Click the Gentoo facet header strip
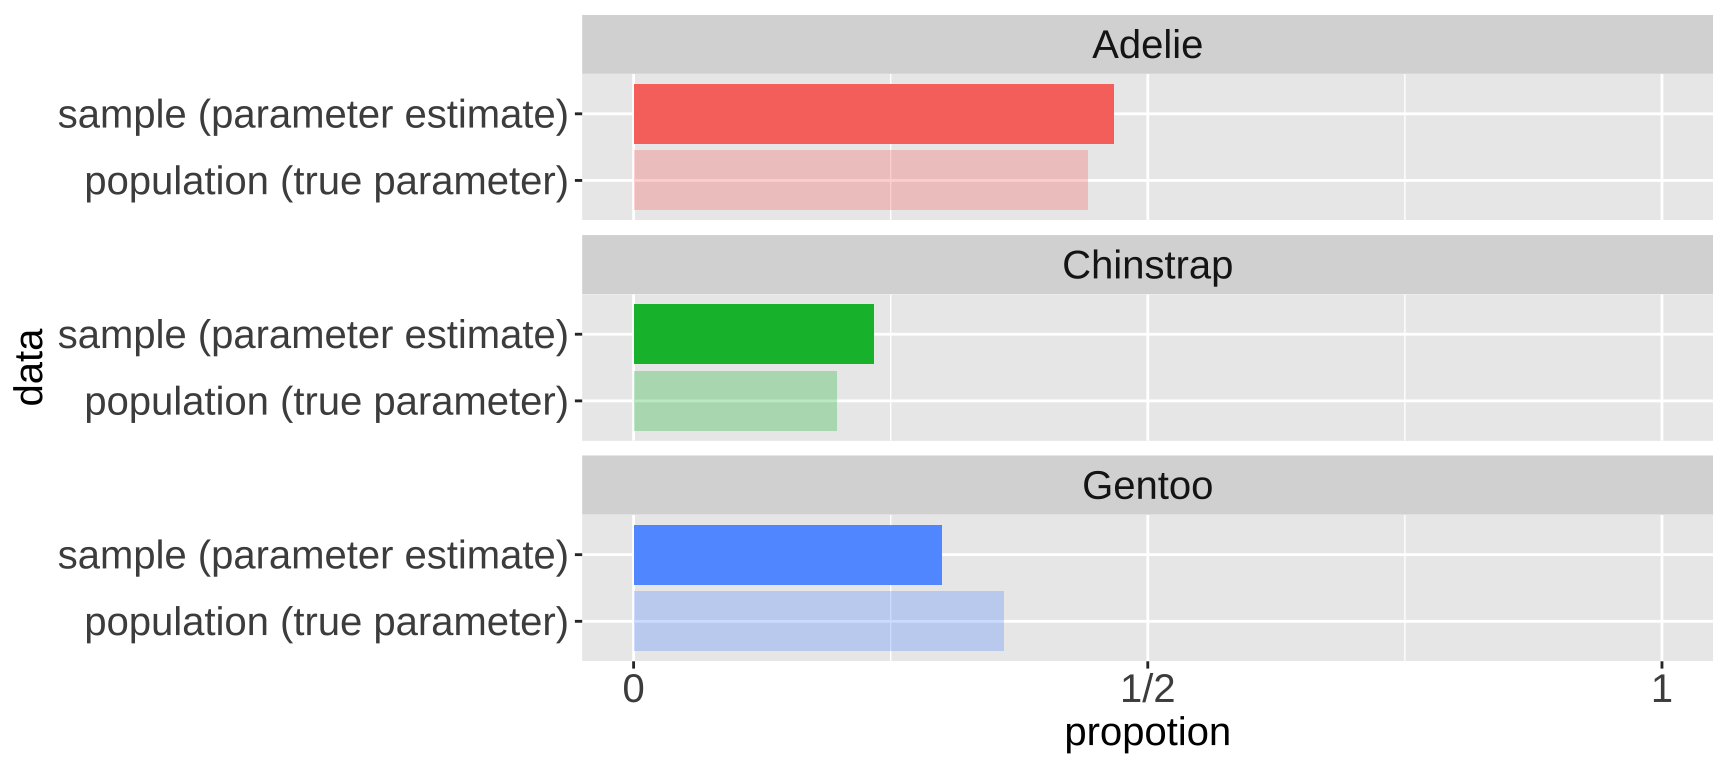The width and height of the screenshot is (1728, 768). pos(1146,486)
